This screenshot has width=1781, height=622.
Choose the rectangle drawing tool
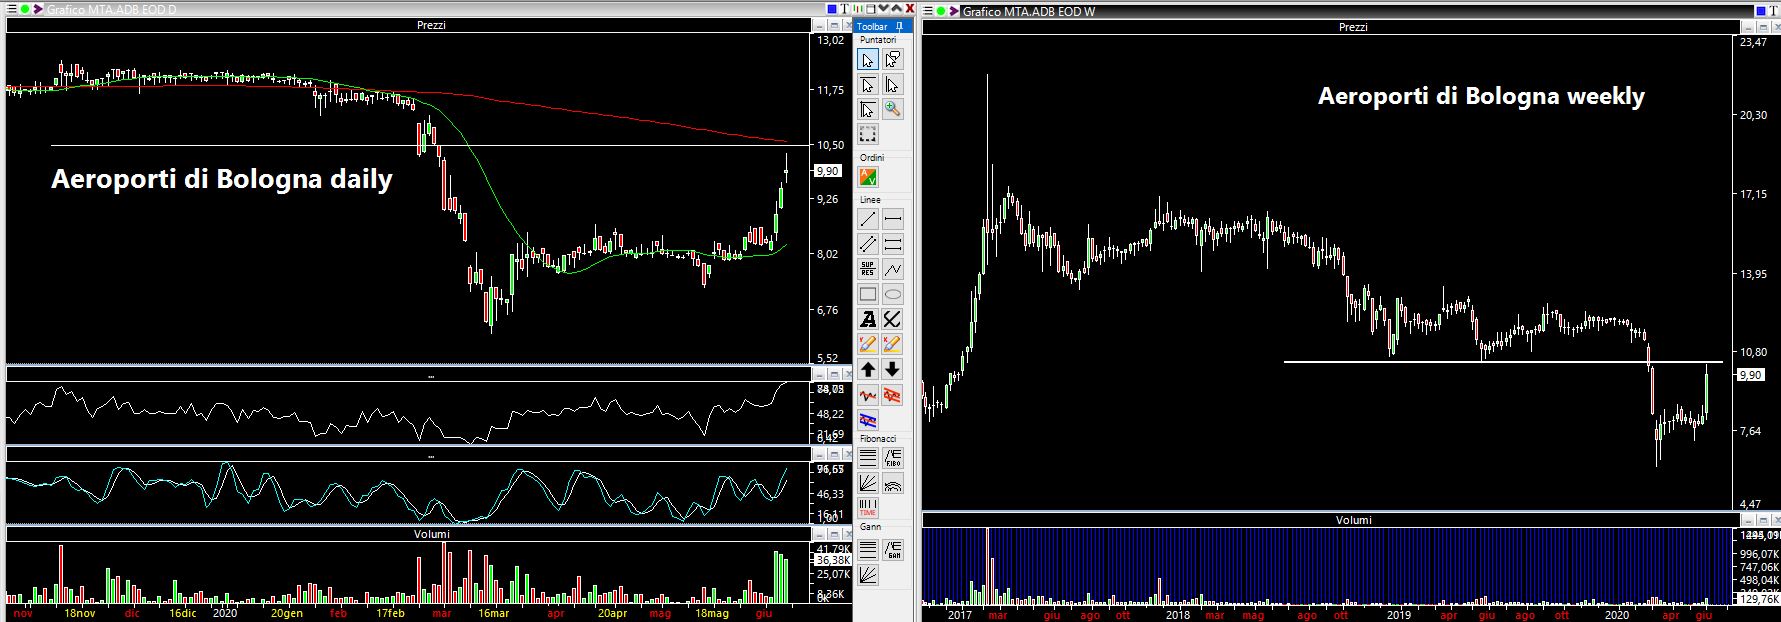pyautogui.click(x=868, y=294)
